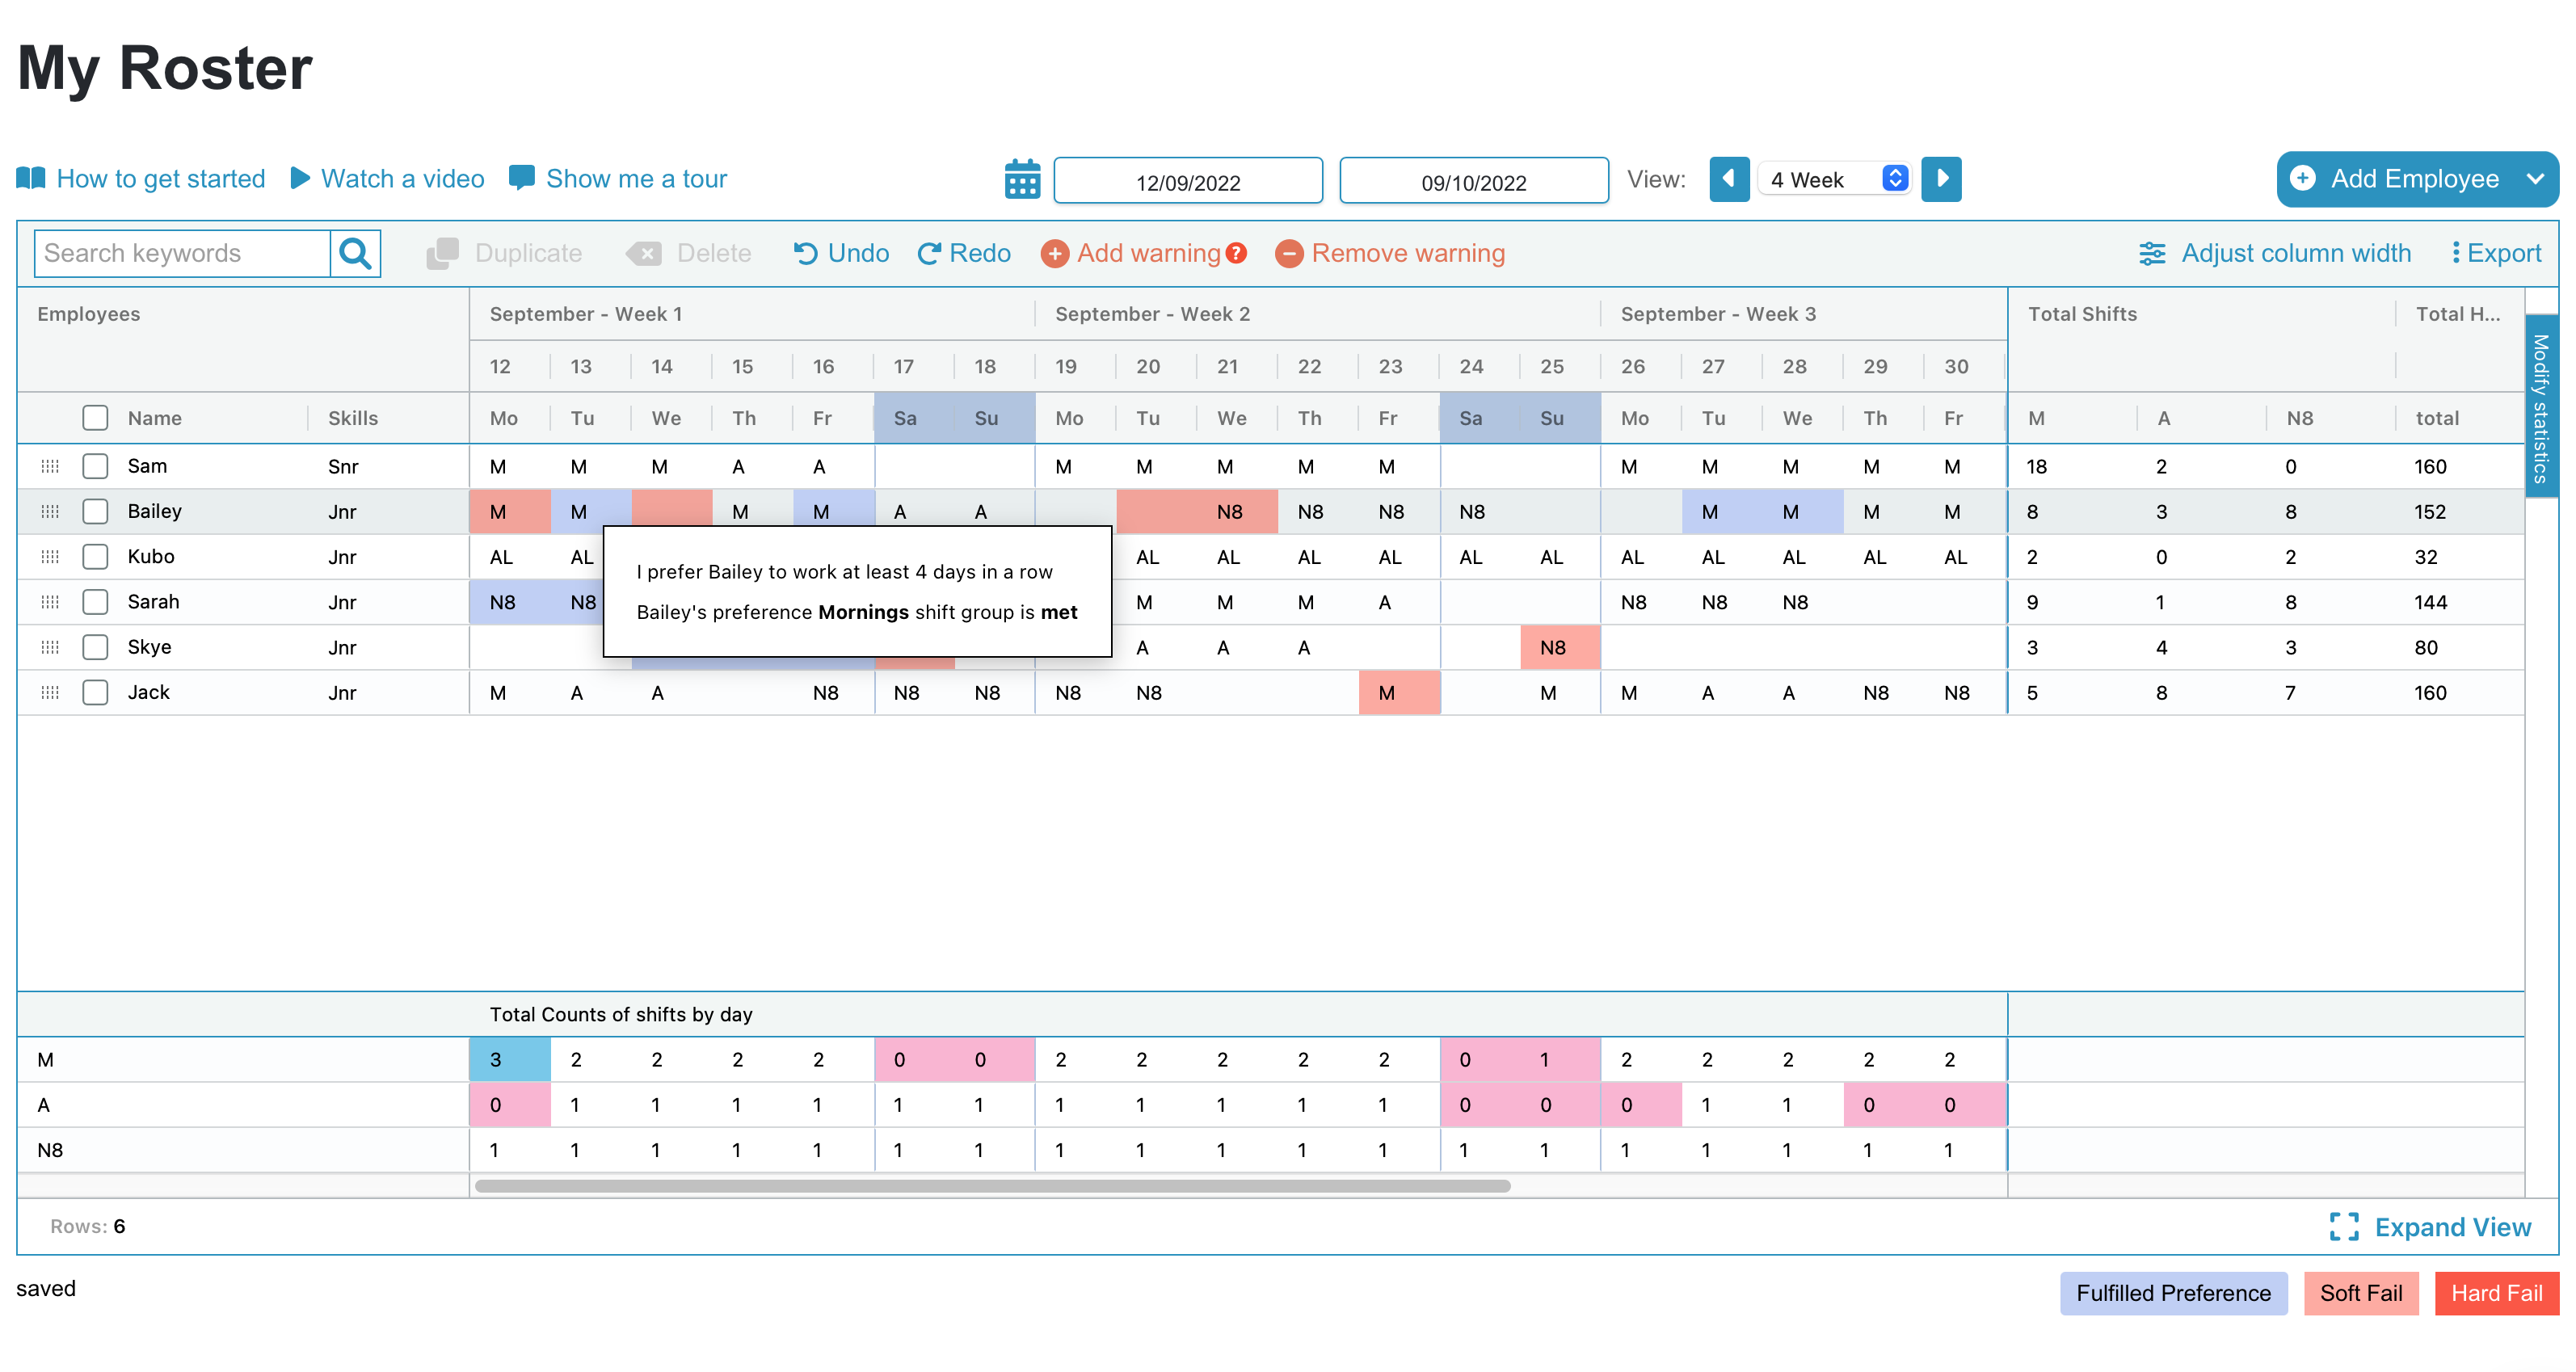Open Adjust column width settings
The image size is (2576, 1372).
(x=2153, y=253)
